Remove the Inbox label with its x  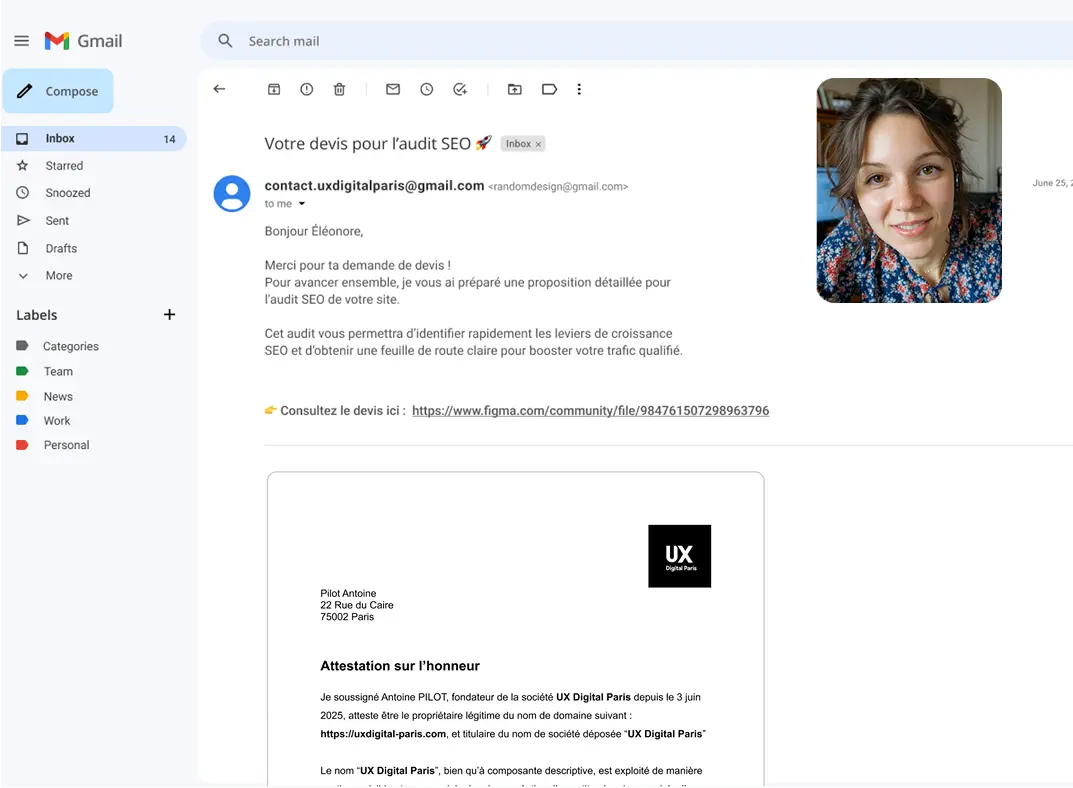(538, 144)
